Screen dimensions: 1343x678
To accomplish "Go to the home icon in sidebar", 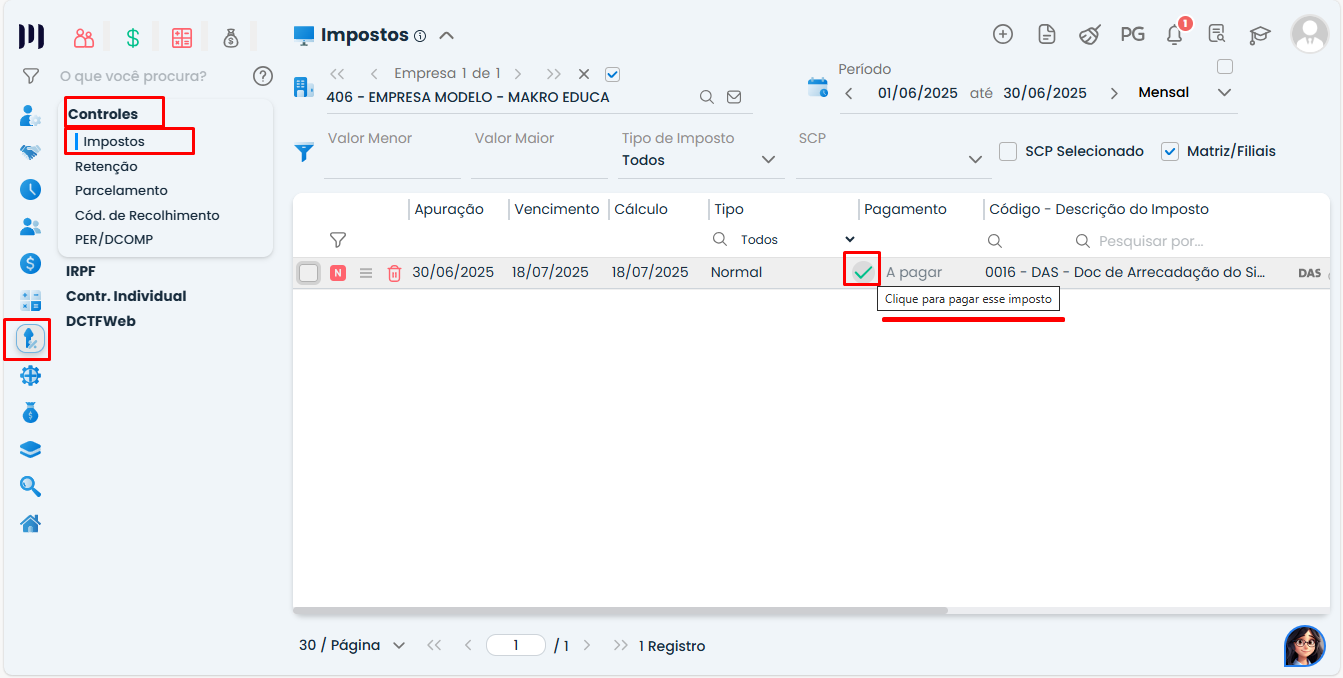I will (30, 523).
